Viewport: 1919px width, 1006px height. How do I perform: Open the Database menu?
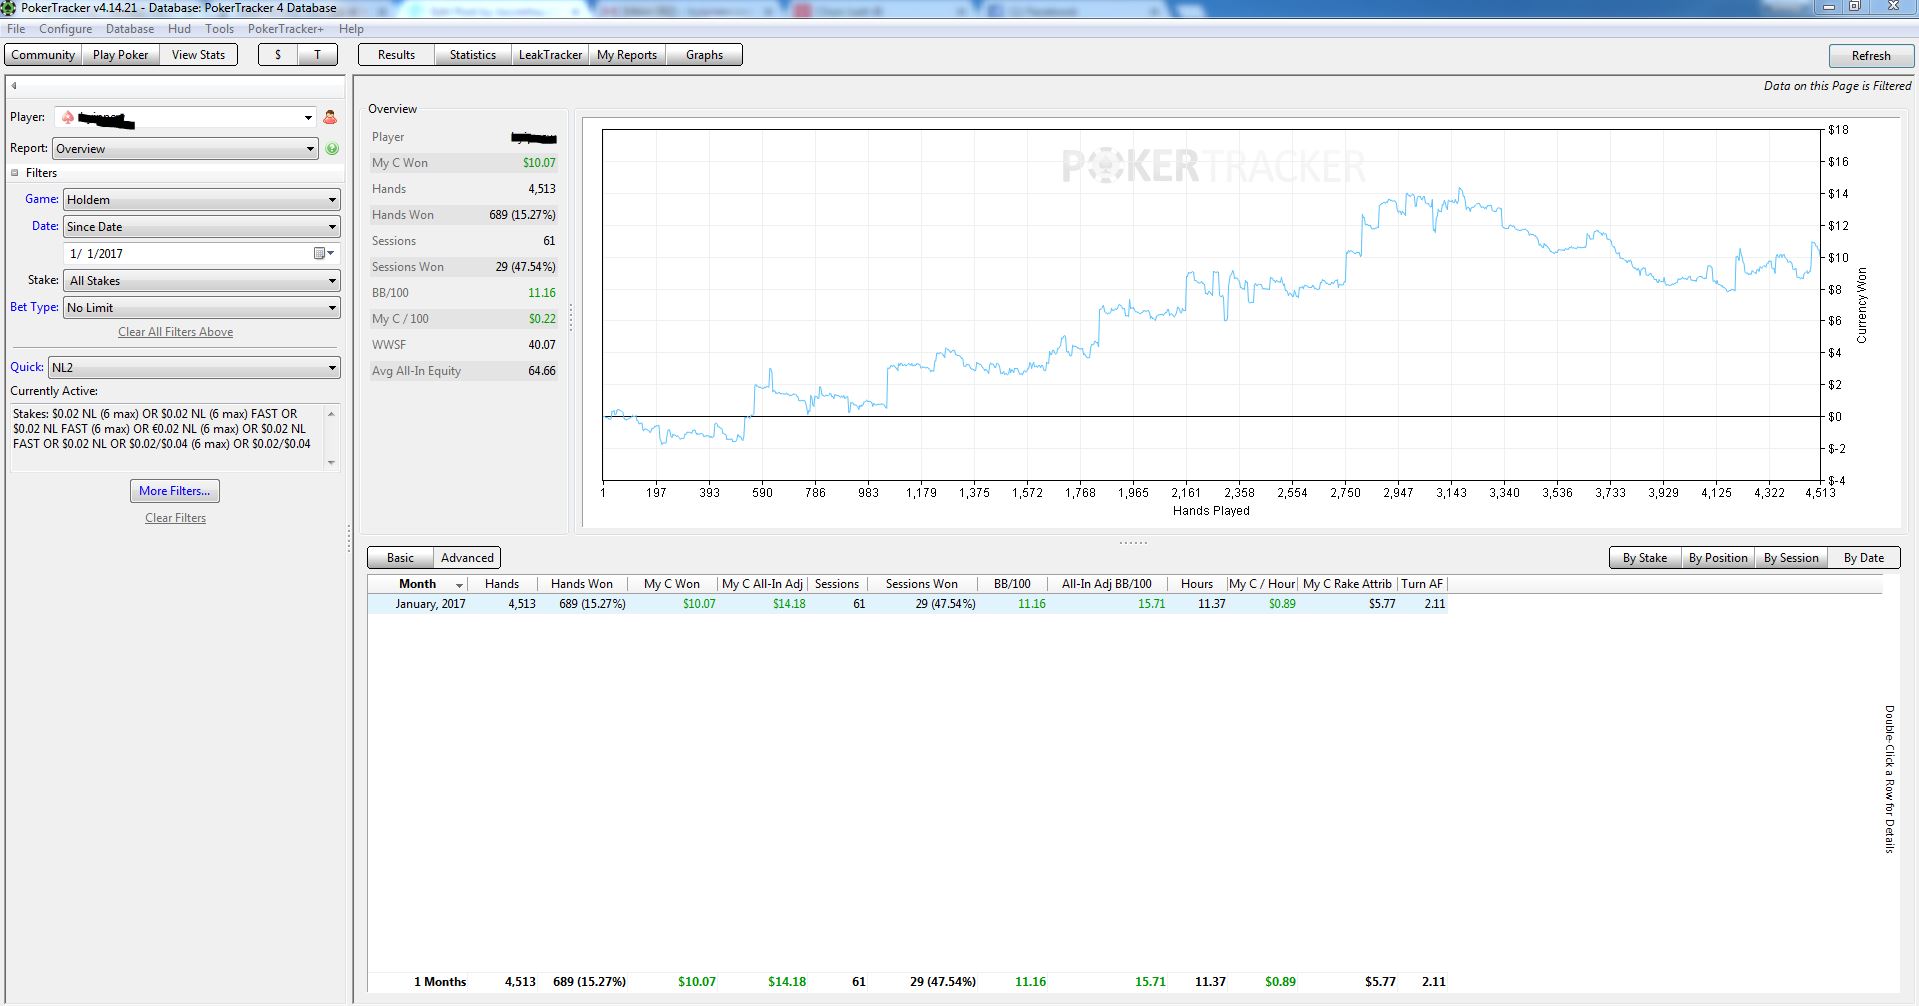[130, 29]
